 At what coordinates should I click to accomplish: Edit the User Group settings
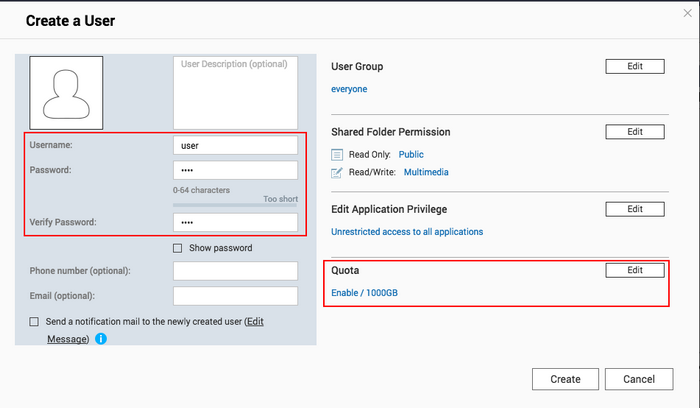pos(635,67)
